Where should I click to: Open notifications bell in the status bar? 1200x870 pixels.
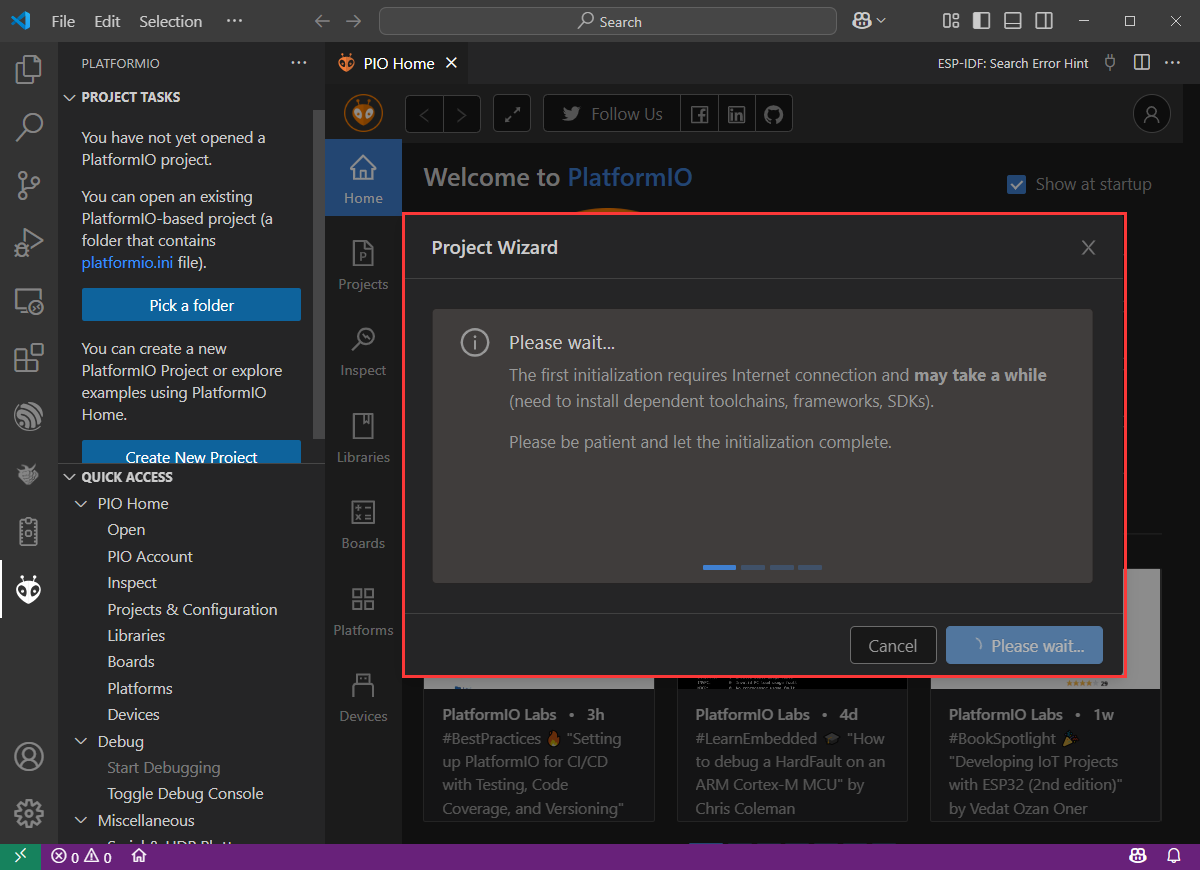[x=1174, y=857]
